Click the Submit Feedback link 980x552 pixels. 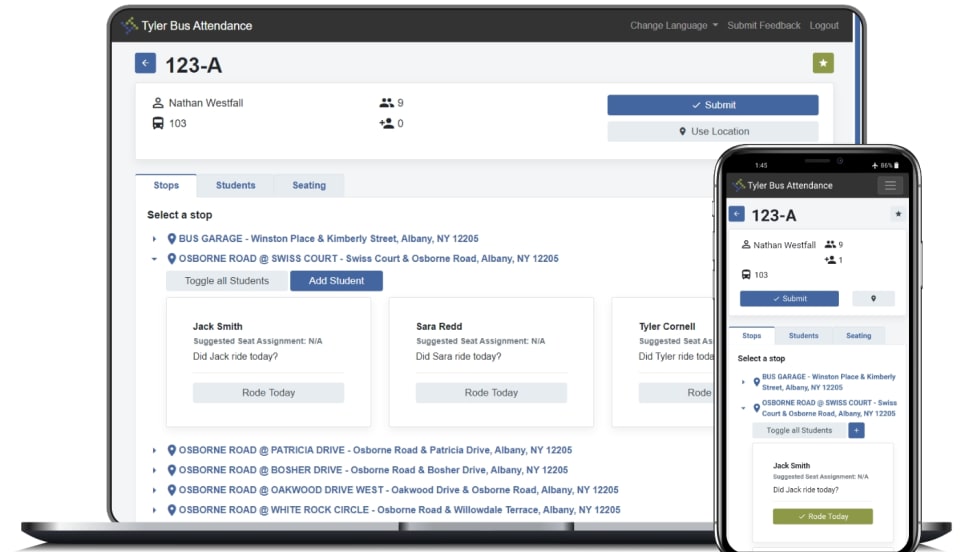click(764, 25)
